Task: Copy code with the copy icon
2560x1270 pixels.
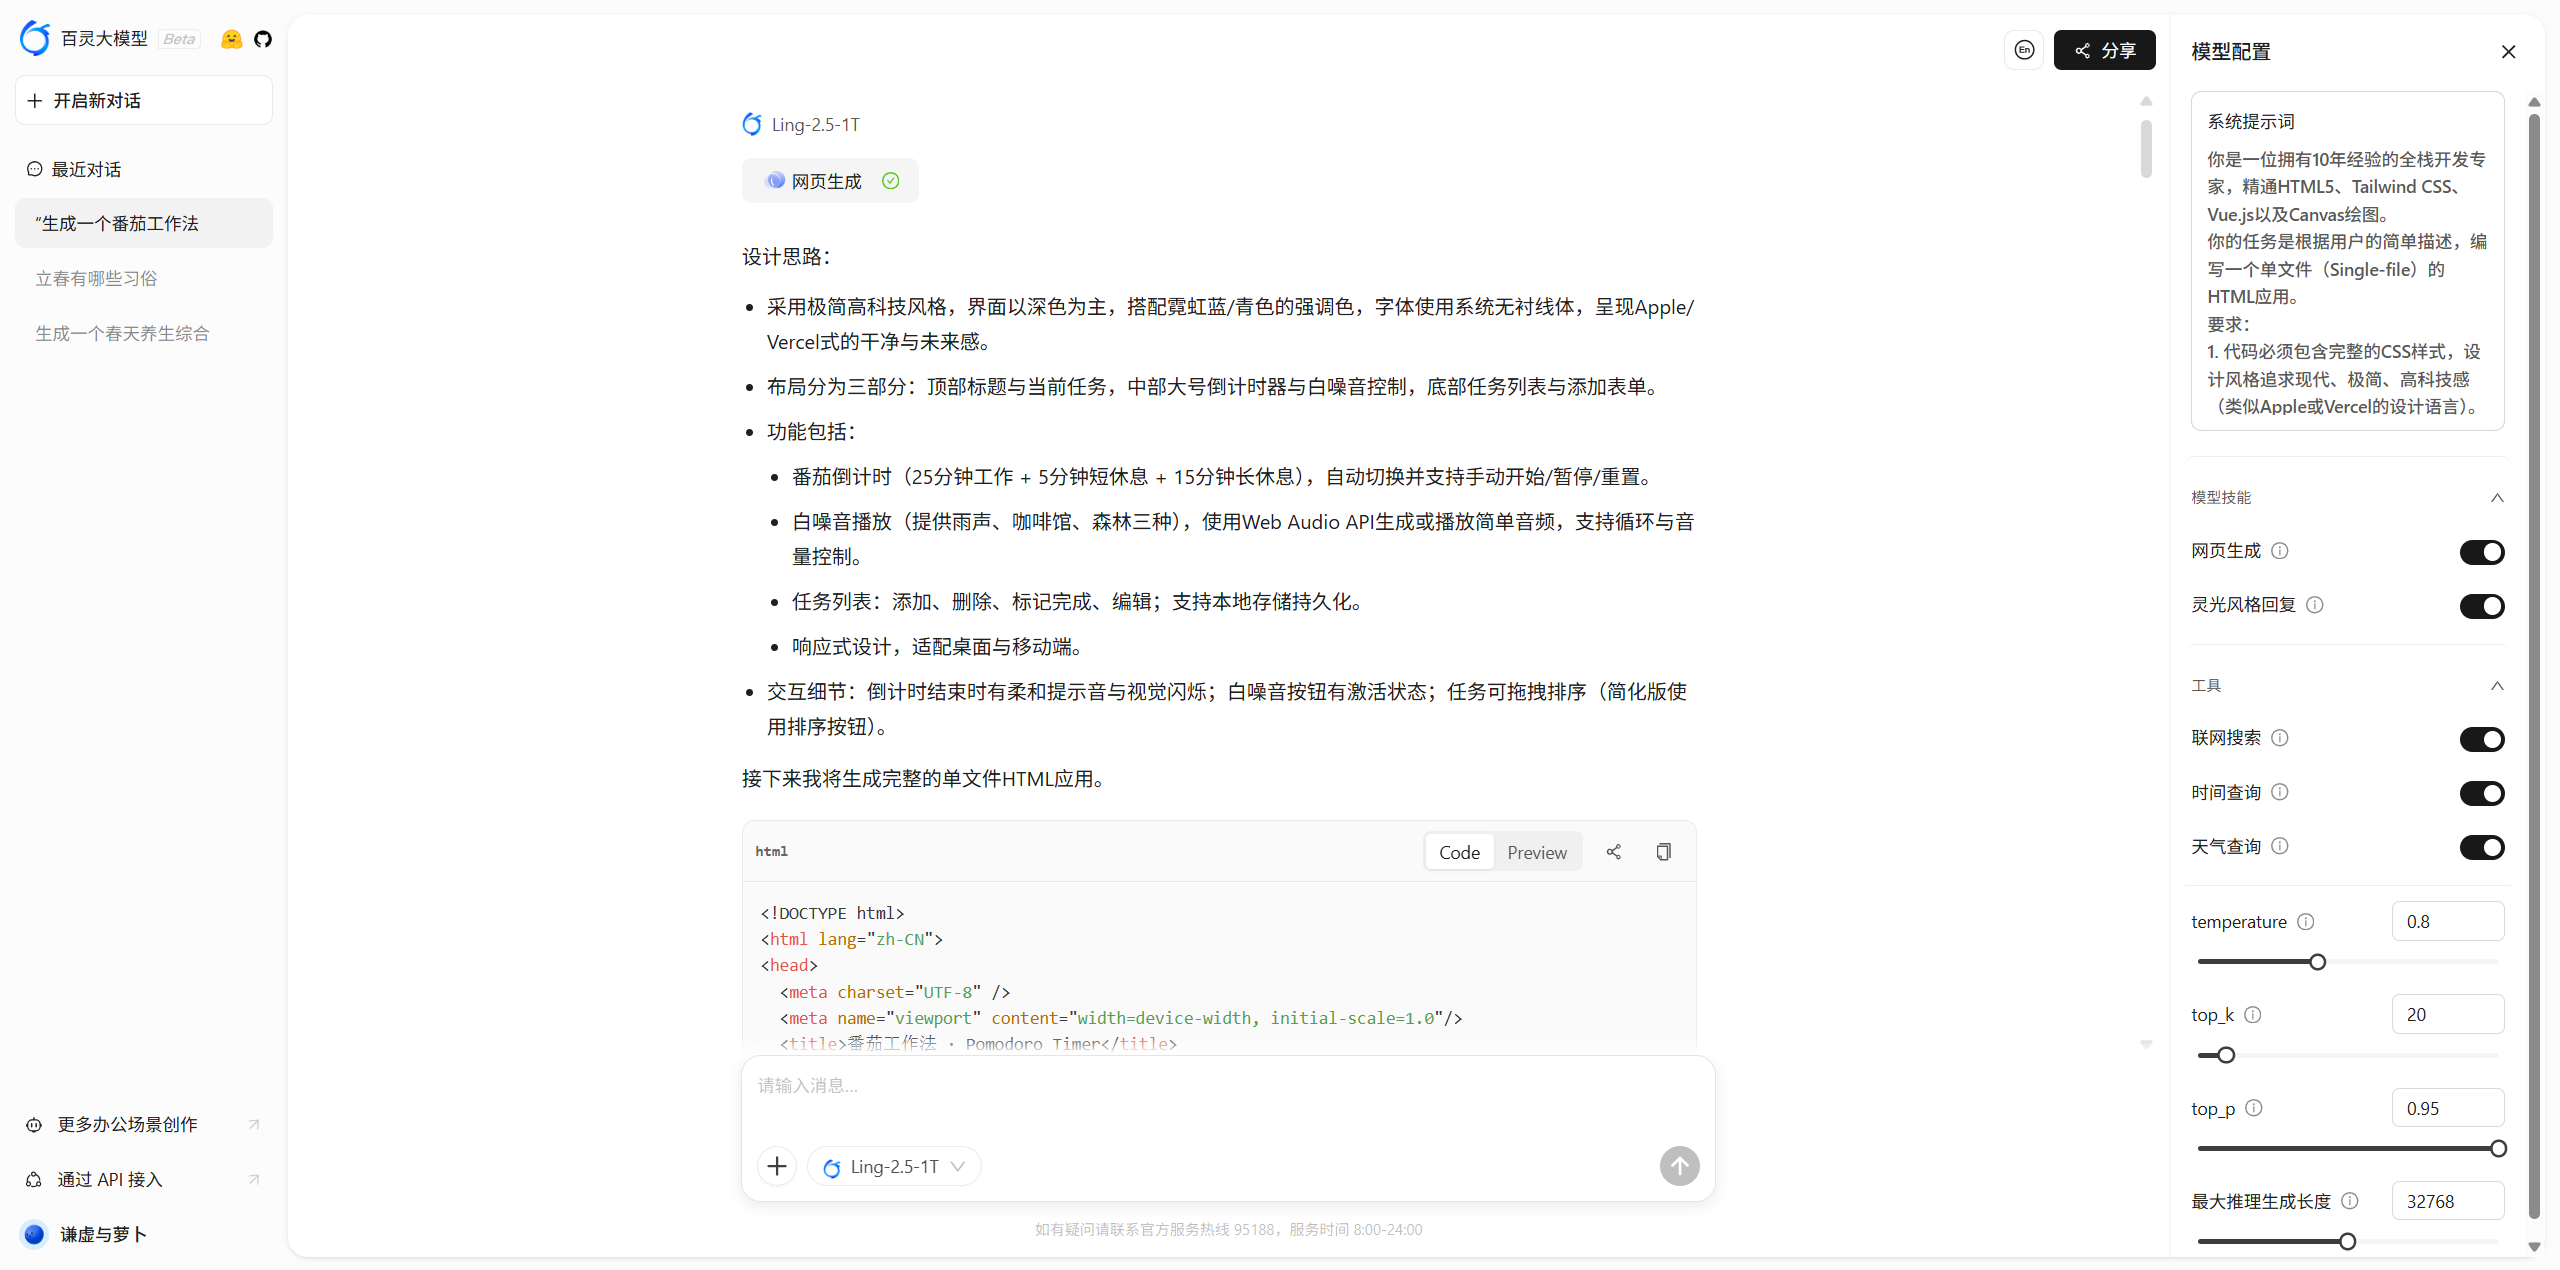Action: [1663, 852]
